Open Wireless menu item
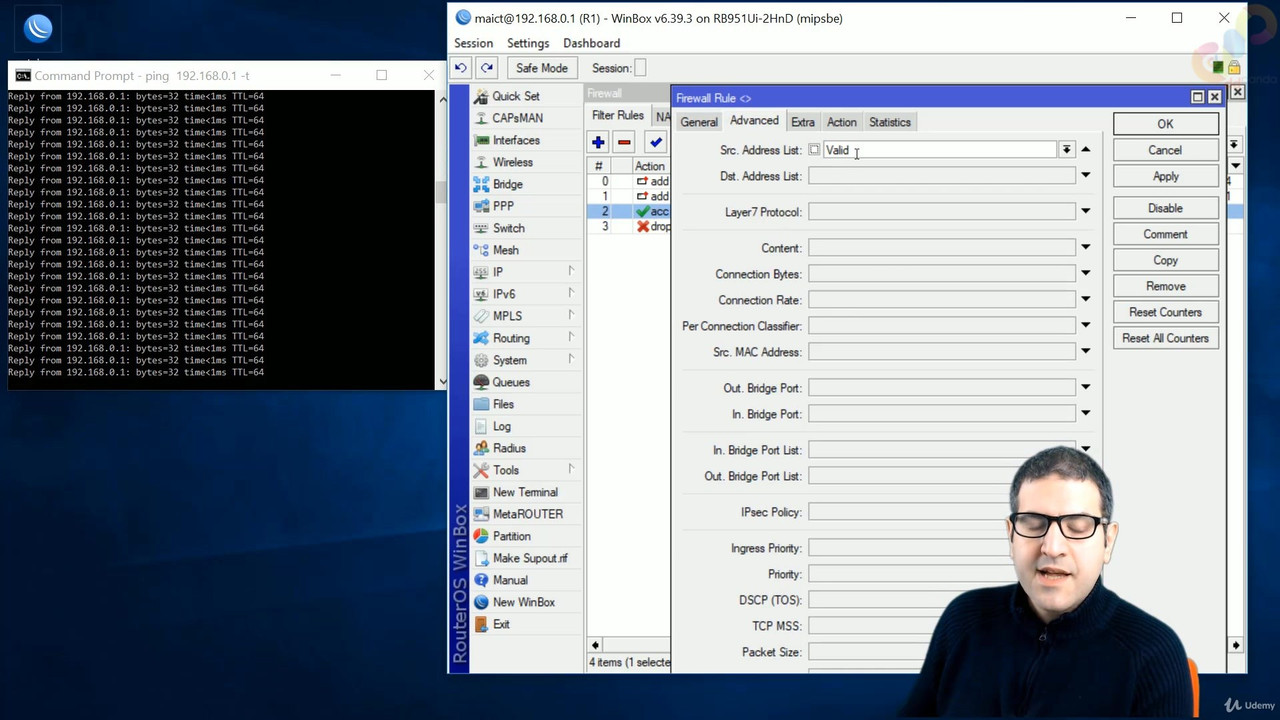 pos(512,162)
